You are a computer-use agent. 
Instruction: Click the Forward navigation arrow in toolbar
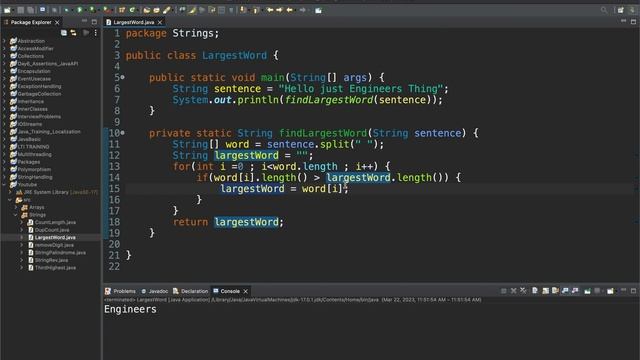click(302, 10)
